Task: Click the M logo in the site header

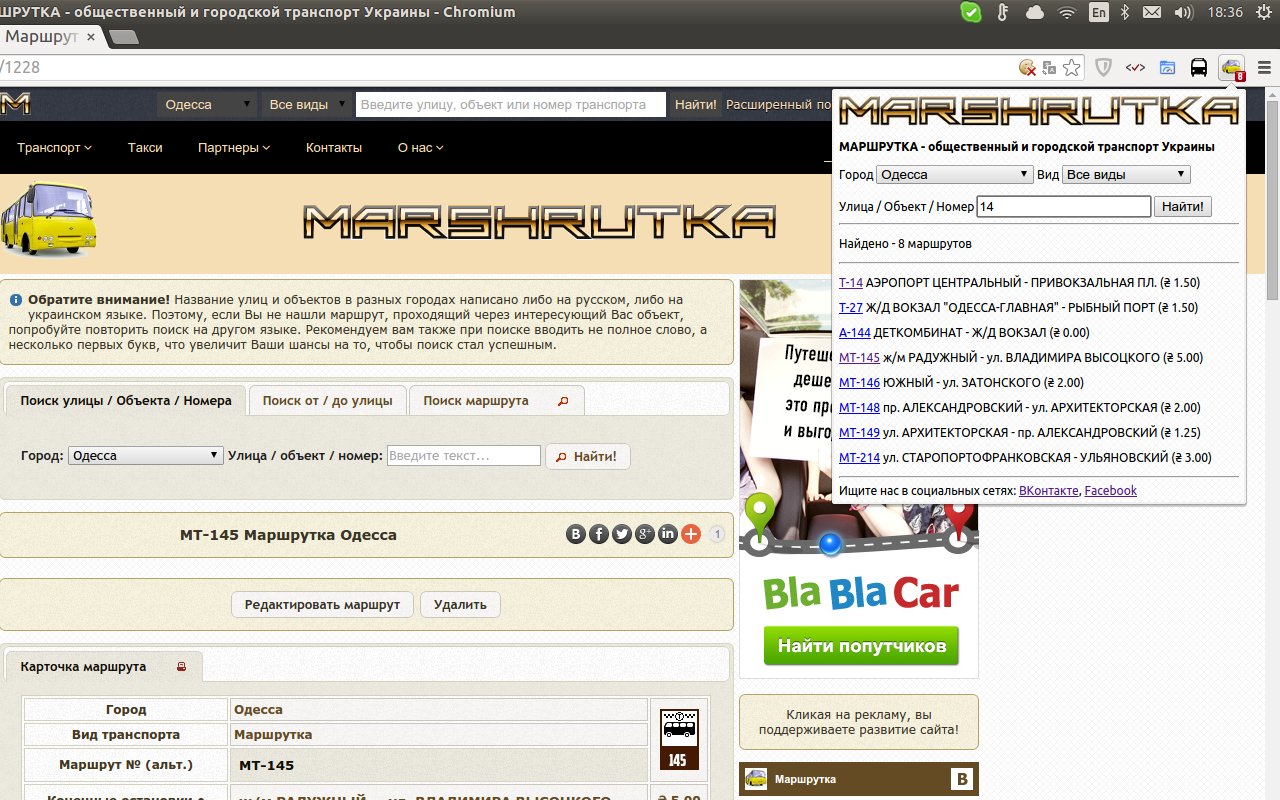Action: [x=15, y=104]
